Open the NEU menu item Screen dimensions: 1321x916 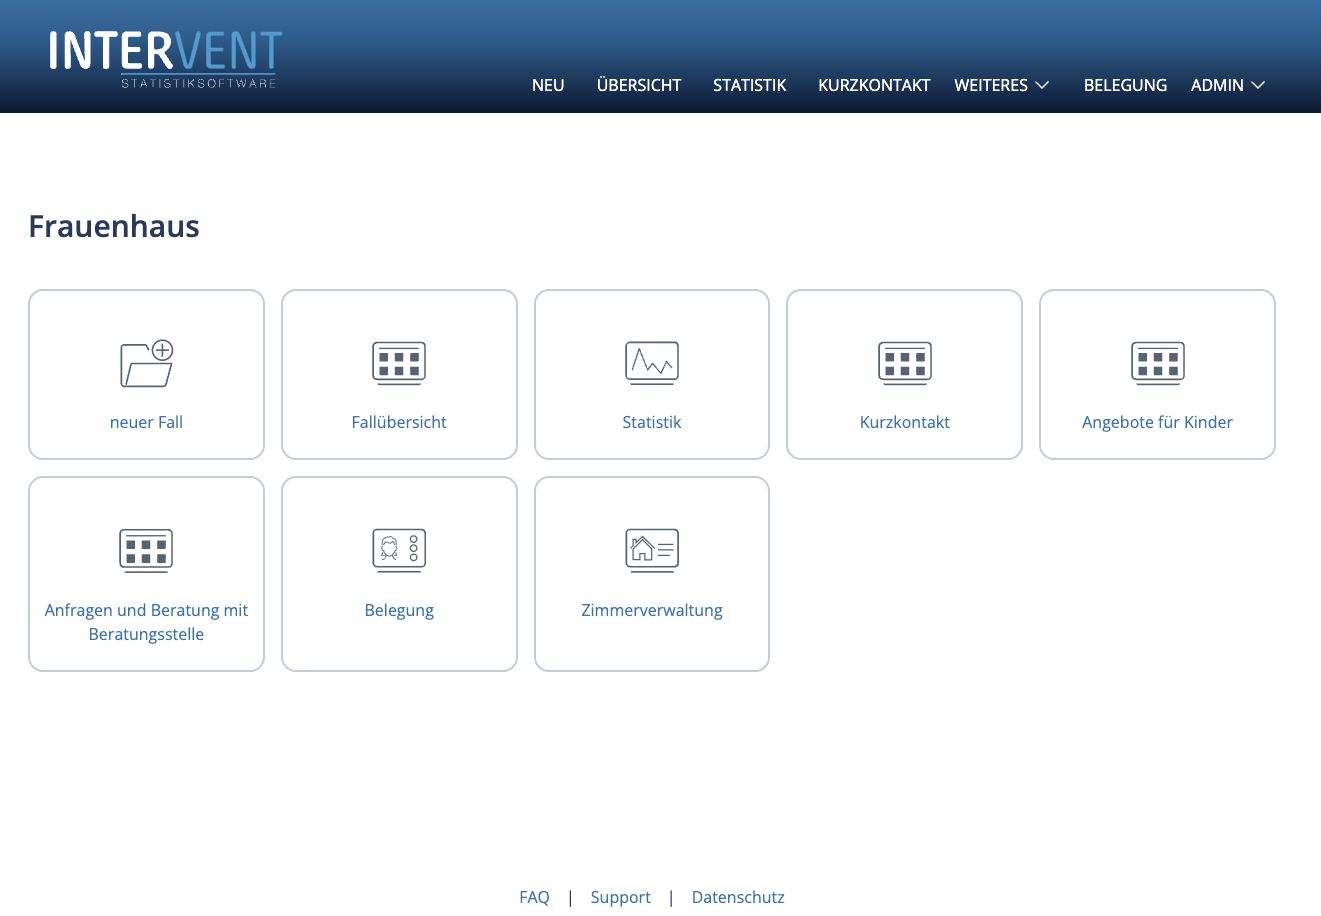click(548, 85)
